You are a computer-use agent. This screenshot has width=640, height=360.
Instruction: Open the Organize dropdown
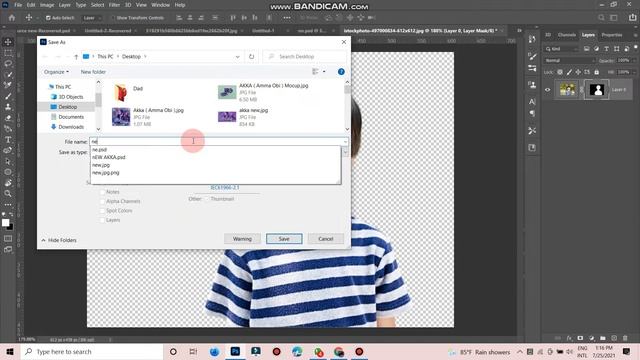point(56,72)
